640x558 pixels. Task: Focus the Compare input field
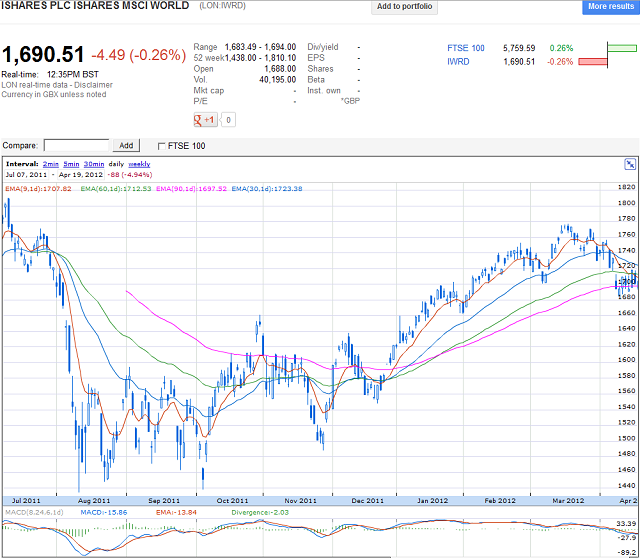76,145
